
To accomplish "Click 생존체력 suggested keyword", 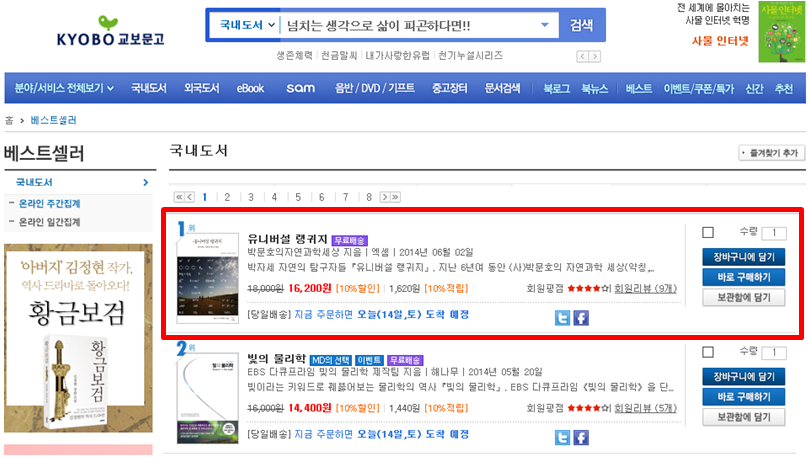I will pos(294,55).
